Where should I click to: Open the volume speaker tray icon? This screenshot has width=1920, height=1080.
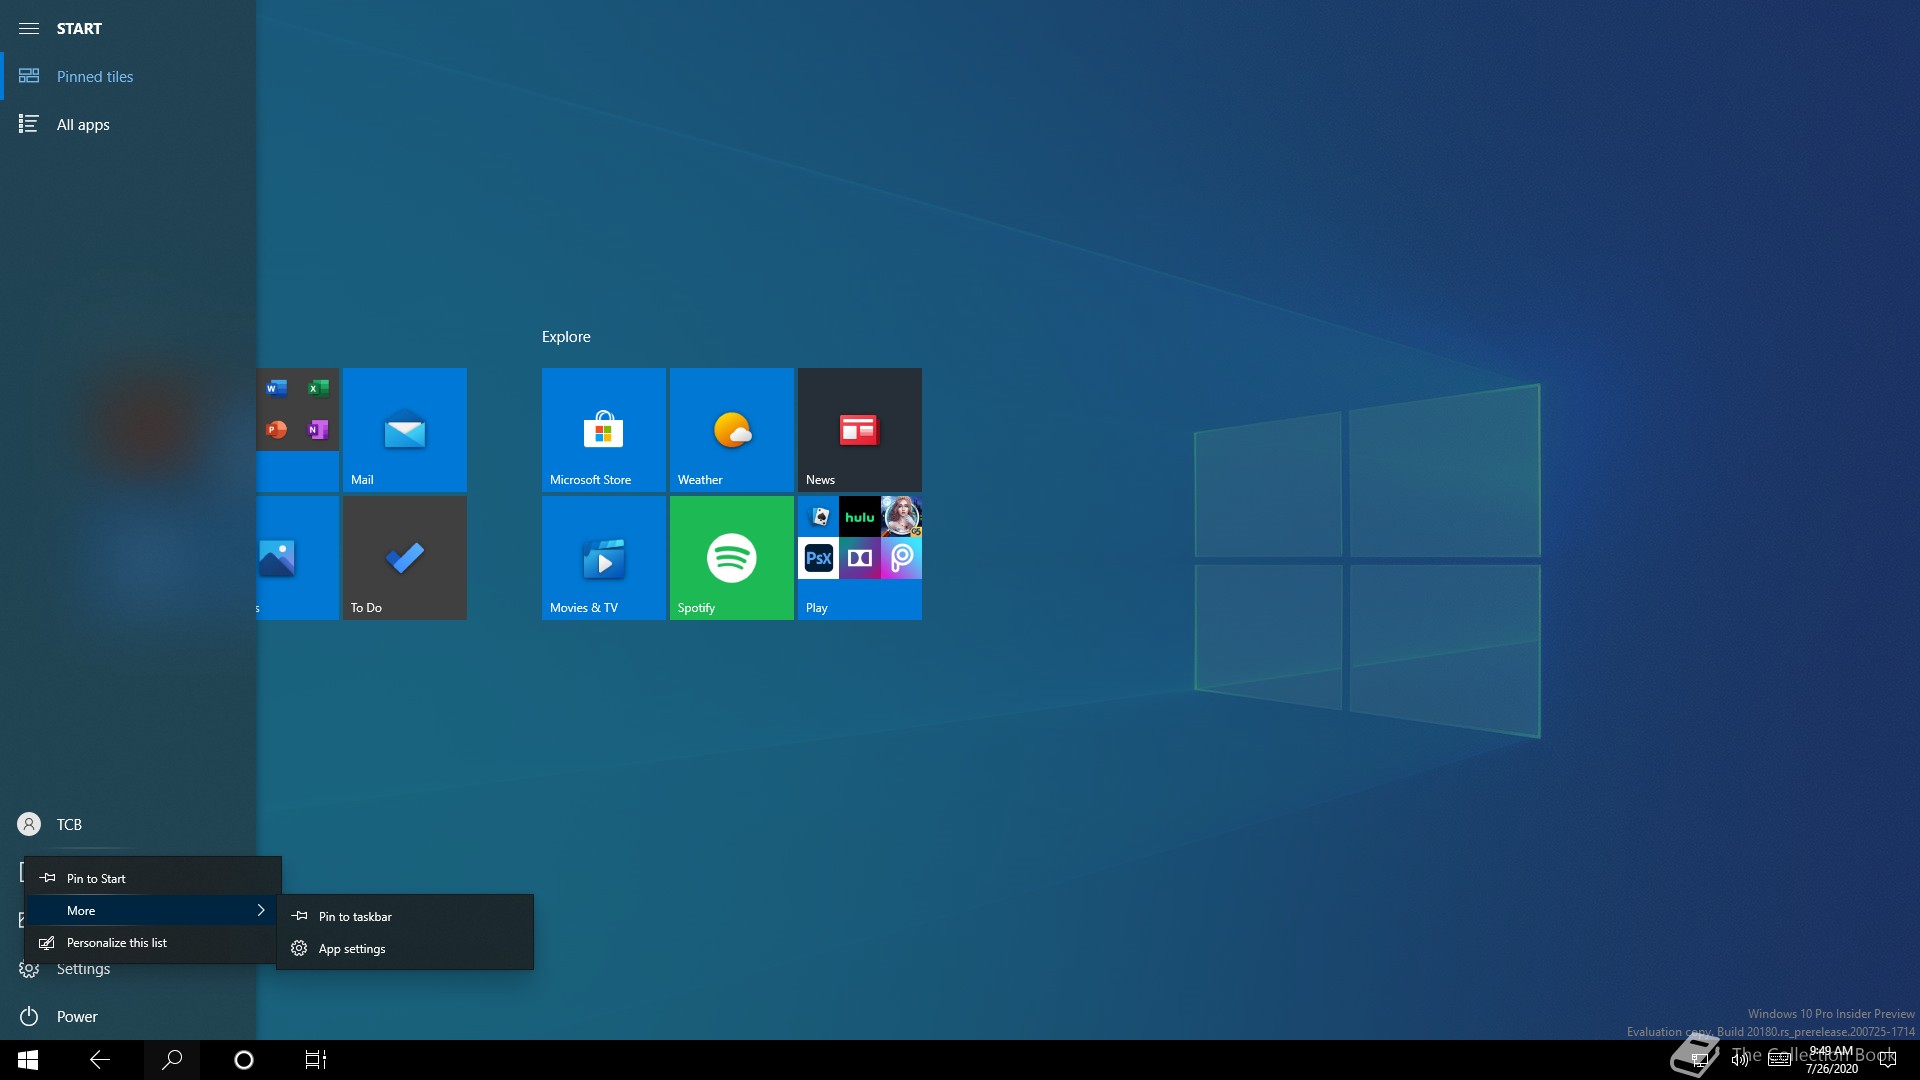pos(1739,1060)
